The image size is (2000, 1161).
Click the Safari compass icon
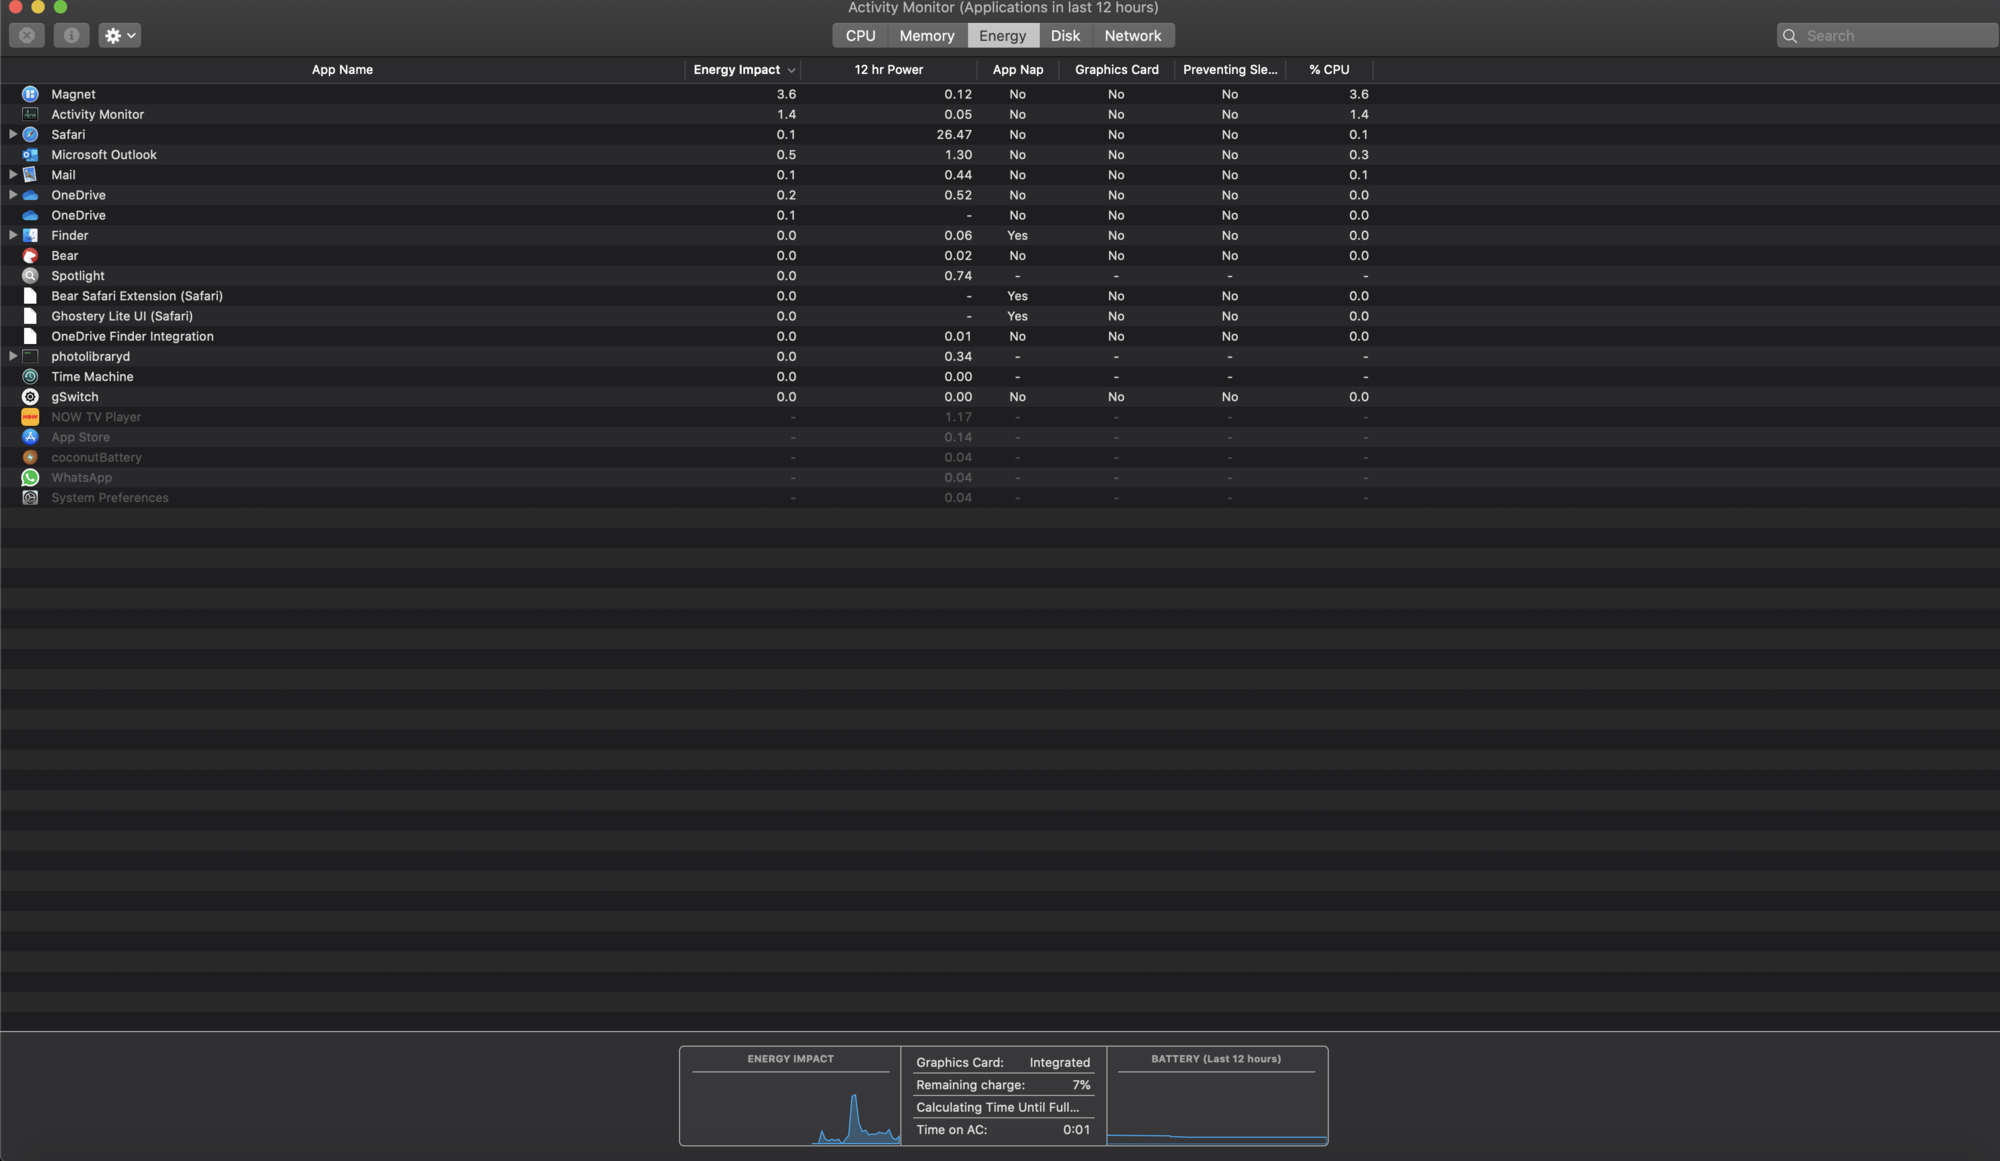tap(30, 134)
